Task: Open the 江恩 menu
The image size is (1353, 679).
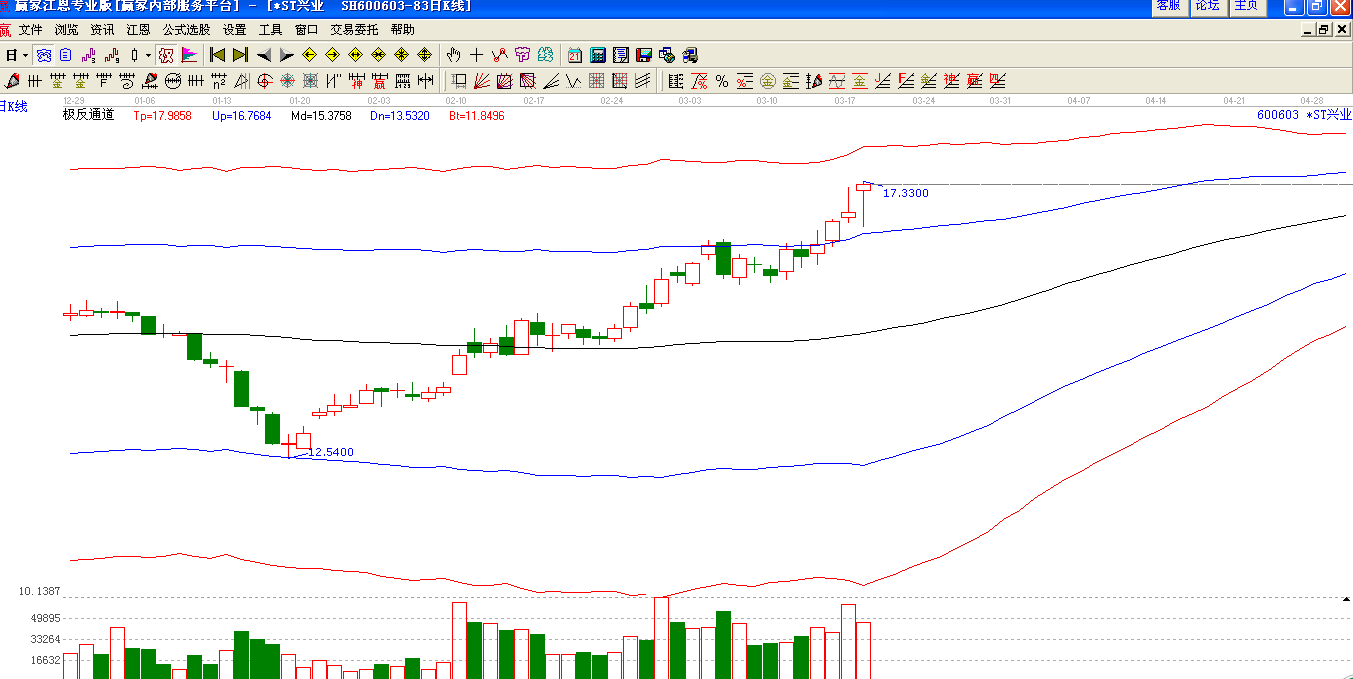Action: click(x=138, y=30)
